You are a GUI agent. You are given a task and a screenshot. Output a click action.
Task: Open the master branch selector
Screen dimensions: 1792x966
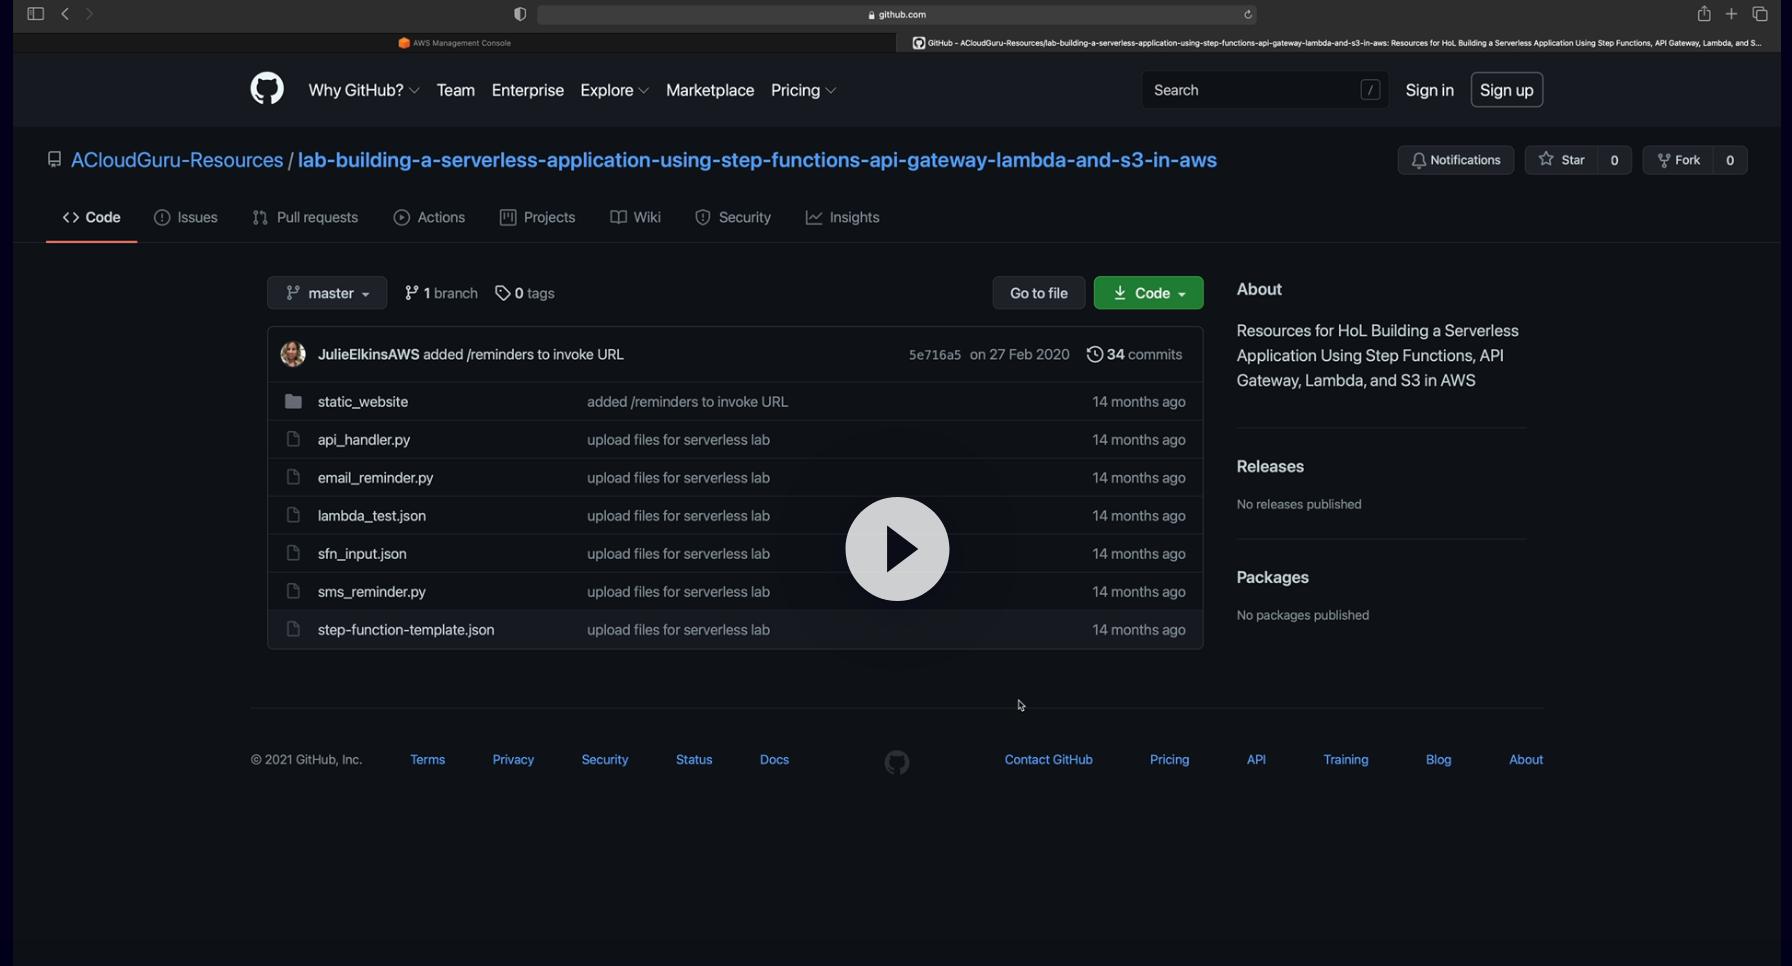(327, 293)
